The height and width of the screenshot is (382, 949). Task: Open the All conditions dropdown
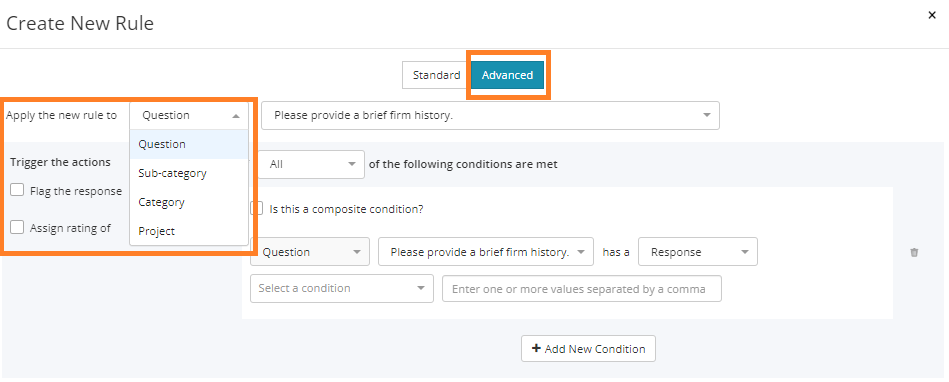point(312,164)
